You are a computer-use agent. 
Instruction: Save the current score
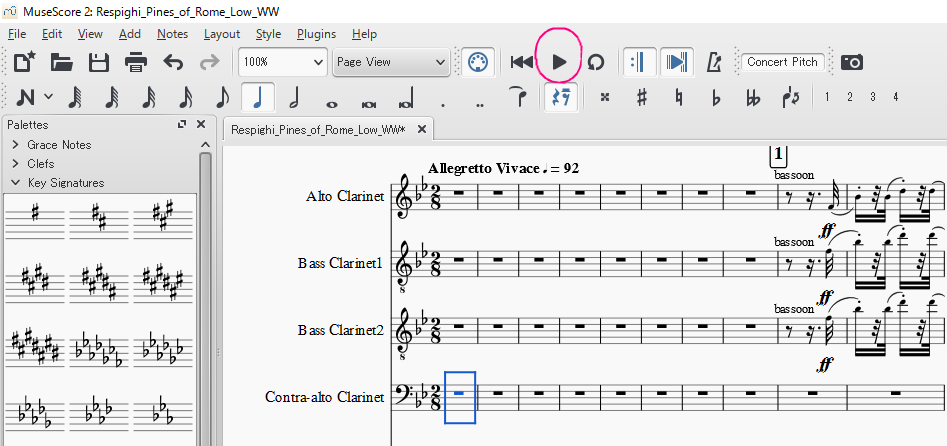98,62
